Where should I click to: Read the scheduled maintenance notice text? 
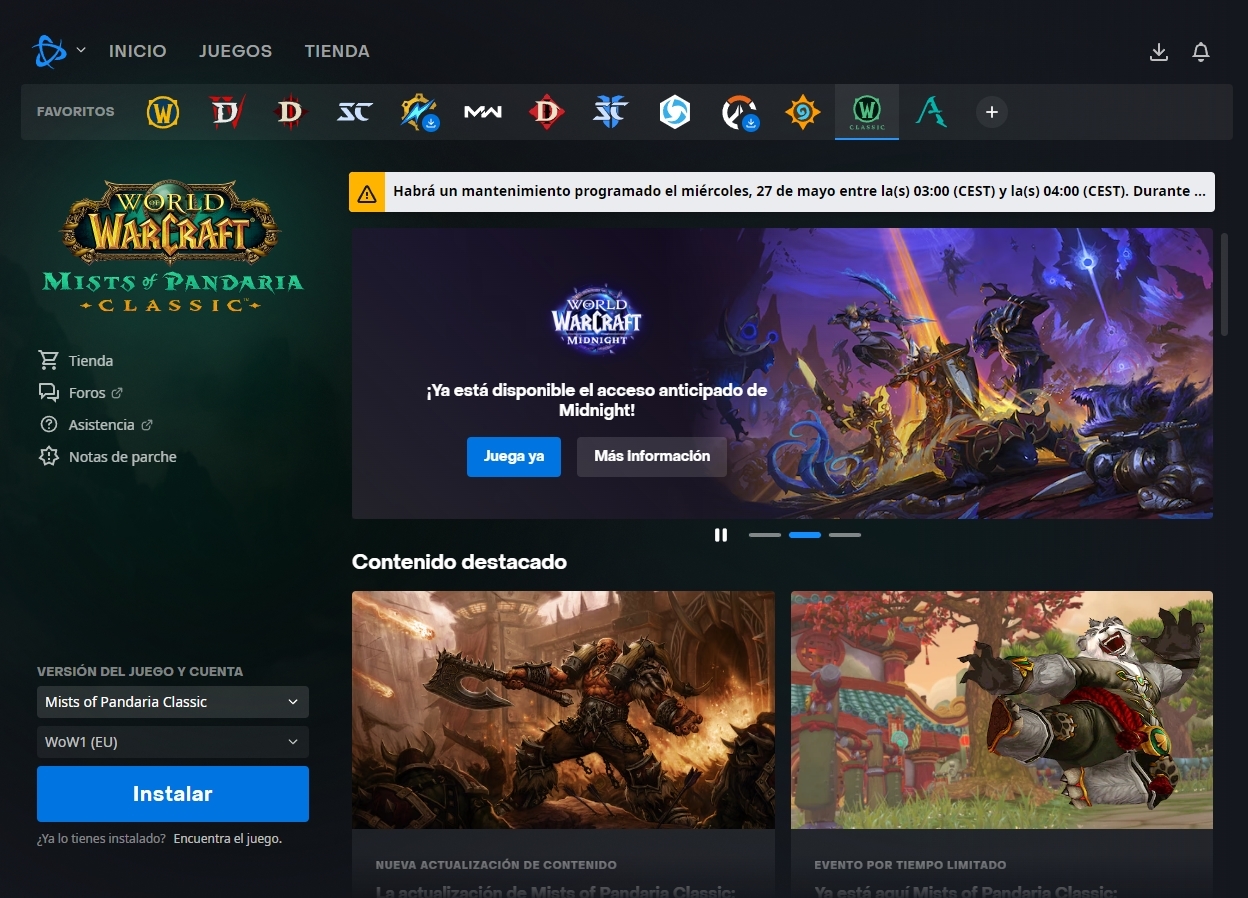click(799, 192)
